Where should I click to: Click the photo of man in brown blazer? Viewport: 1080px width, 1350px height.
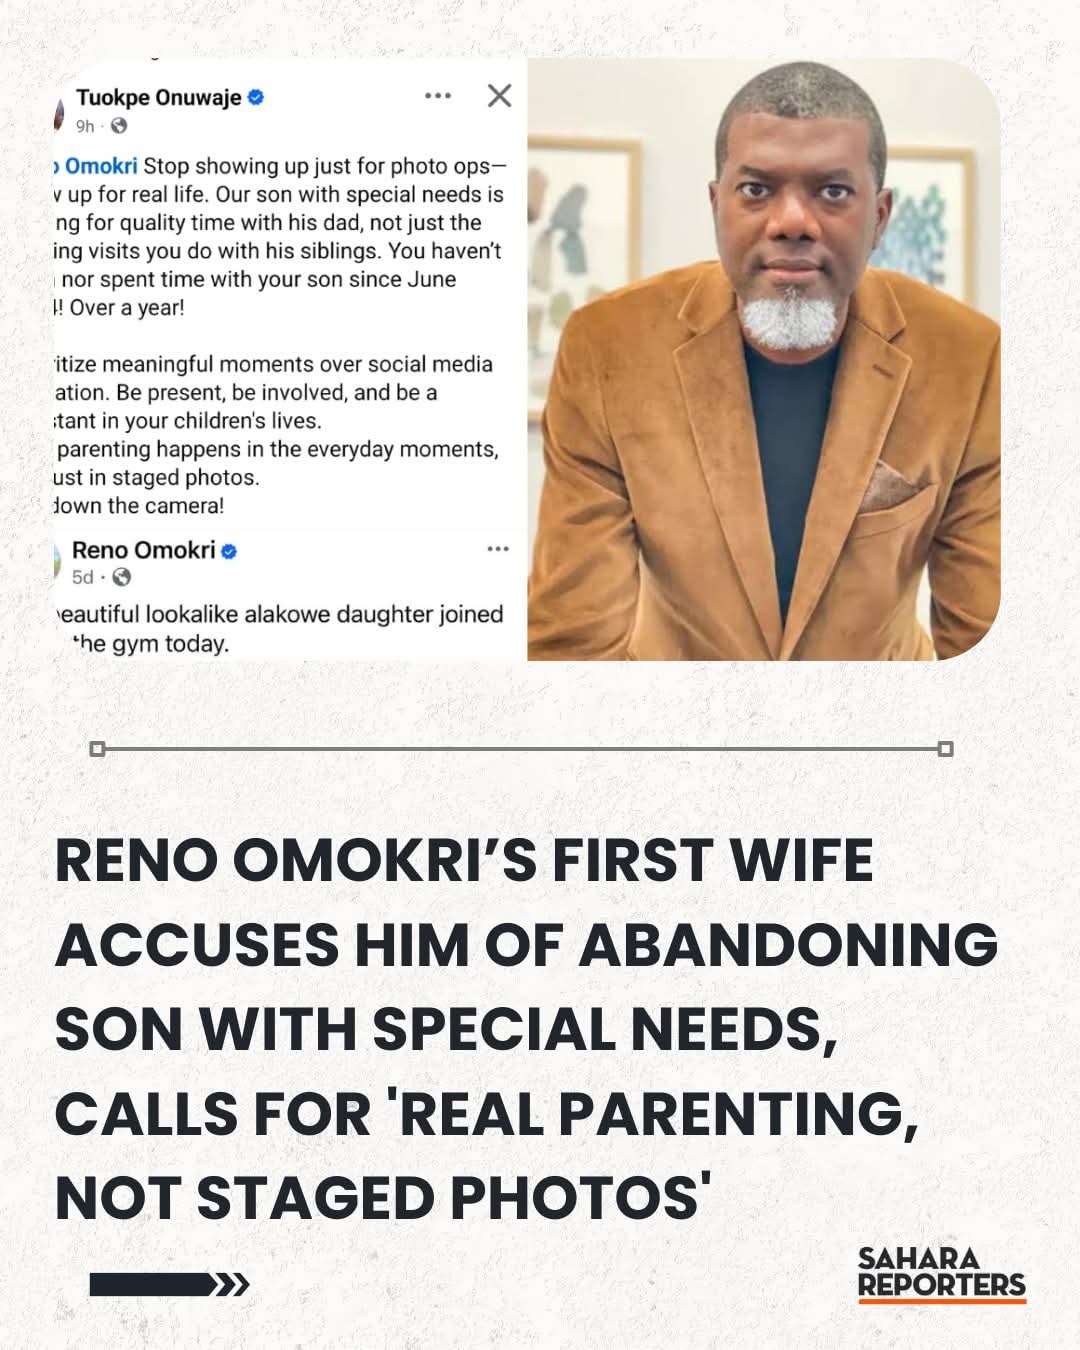tap(764, 360)
